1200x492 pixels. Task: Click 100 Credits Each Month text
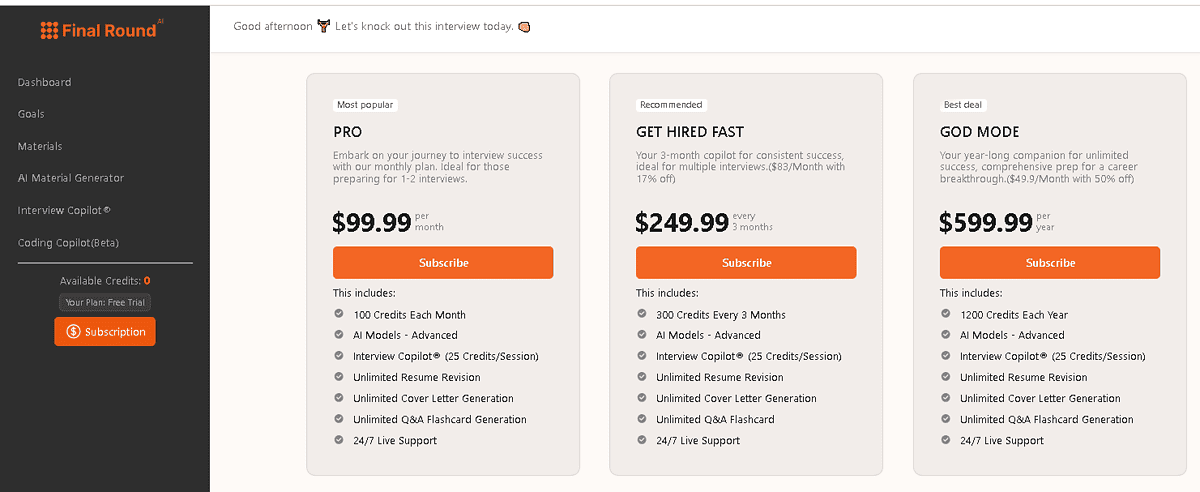[x=409, y=314]
